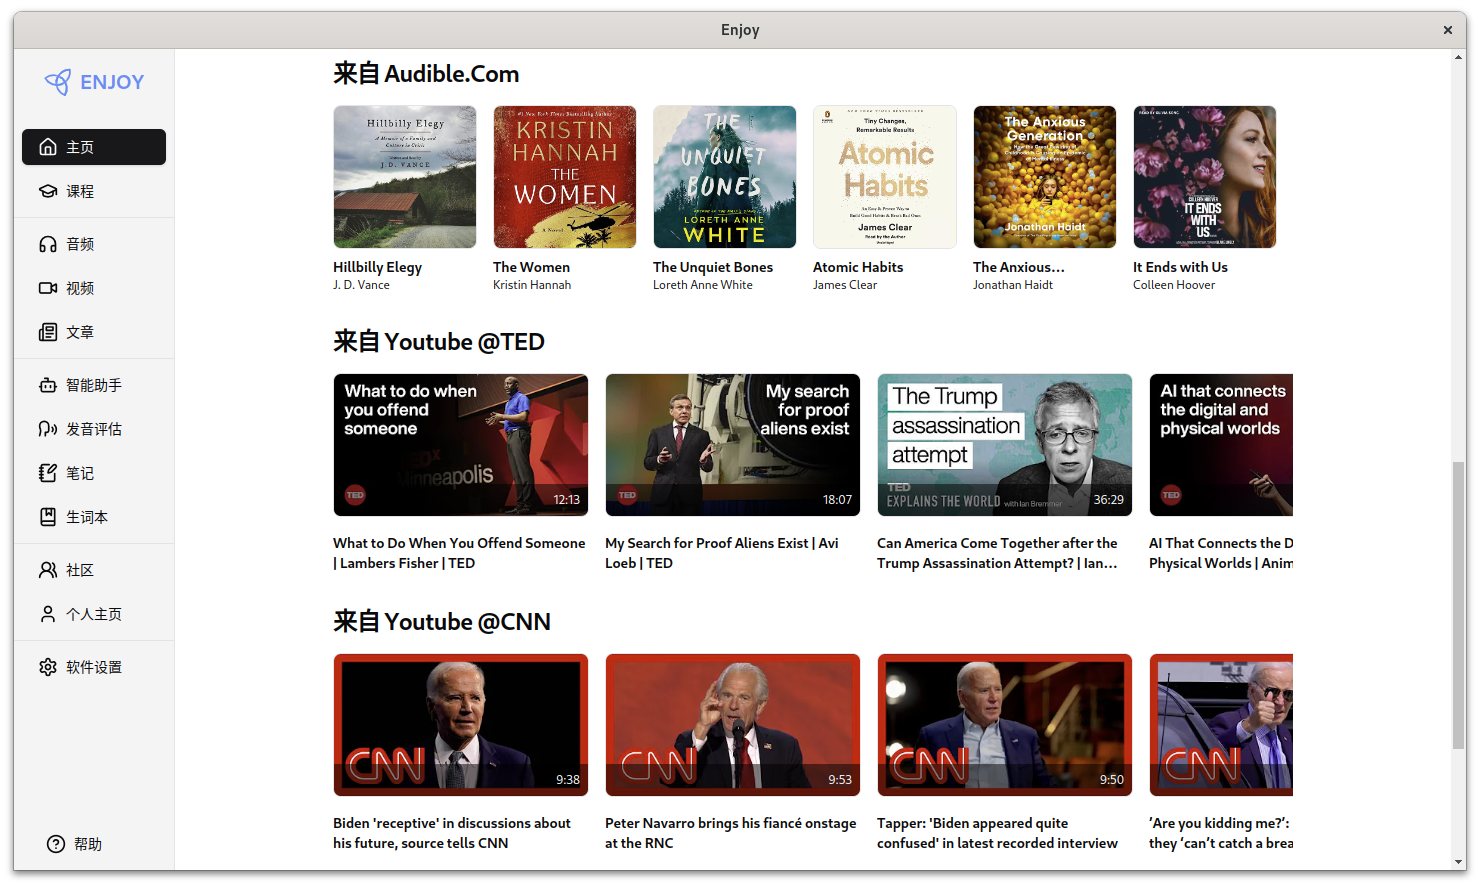1480x887 pixels.
Task: Click the Hillbilly Elegy title text
Action: click(377, 267)
